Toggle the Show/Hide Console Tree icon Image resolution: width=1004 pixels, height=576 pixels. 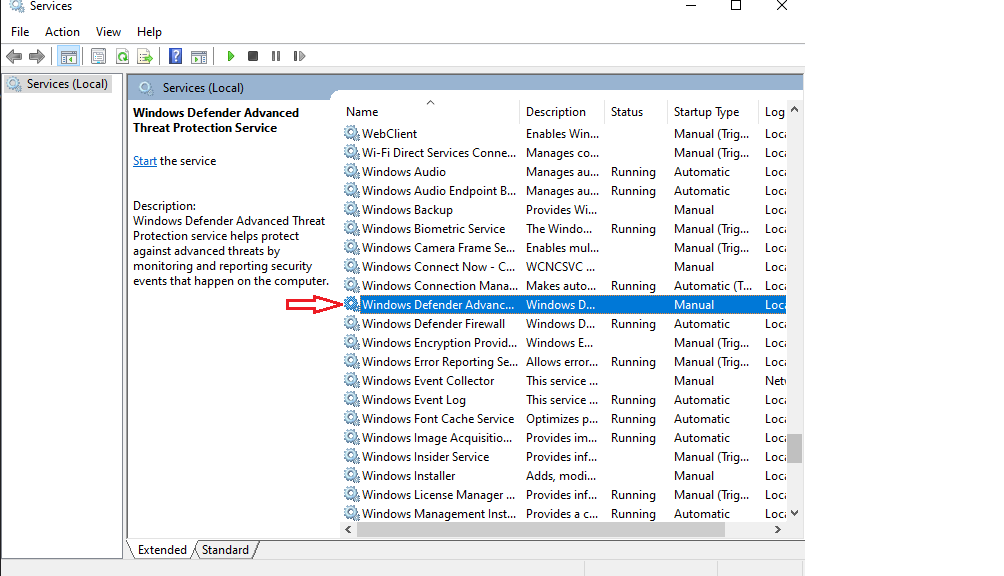pyautogui.click(x=69, y=56)
